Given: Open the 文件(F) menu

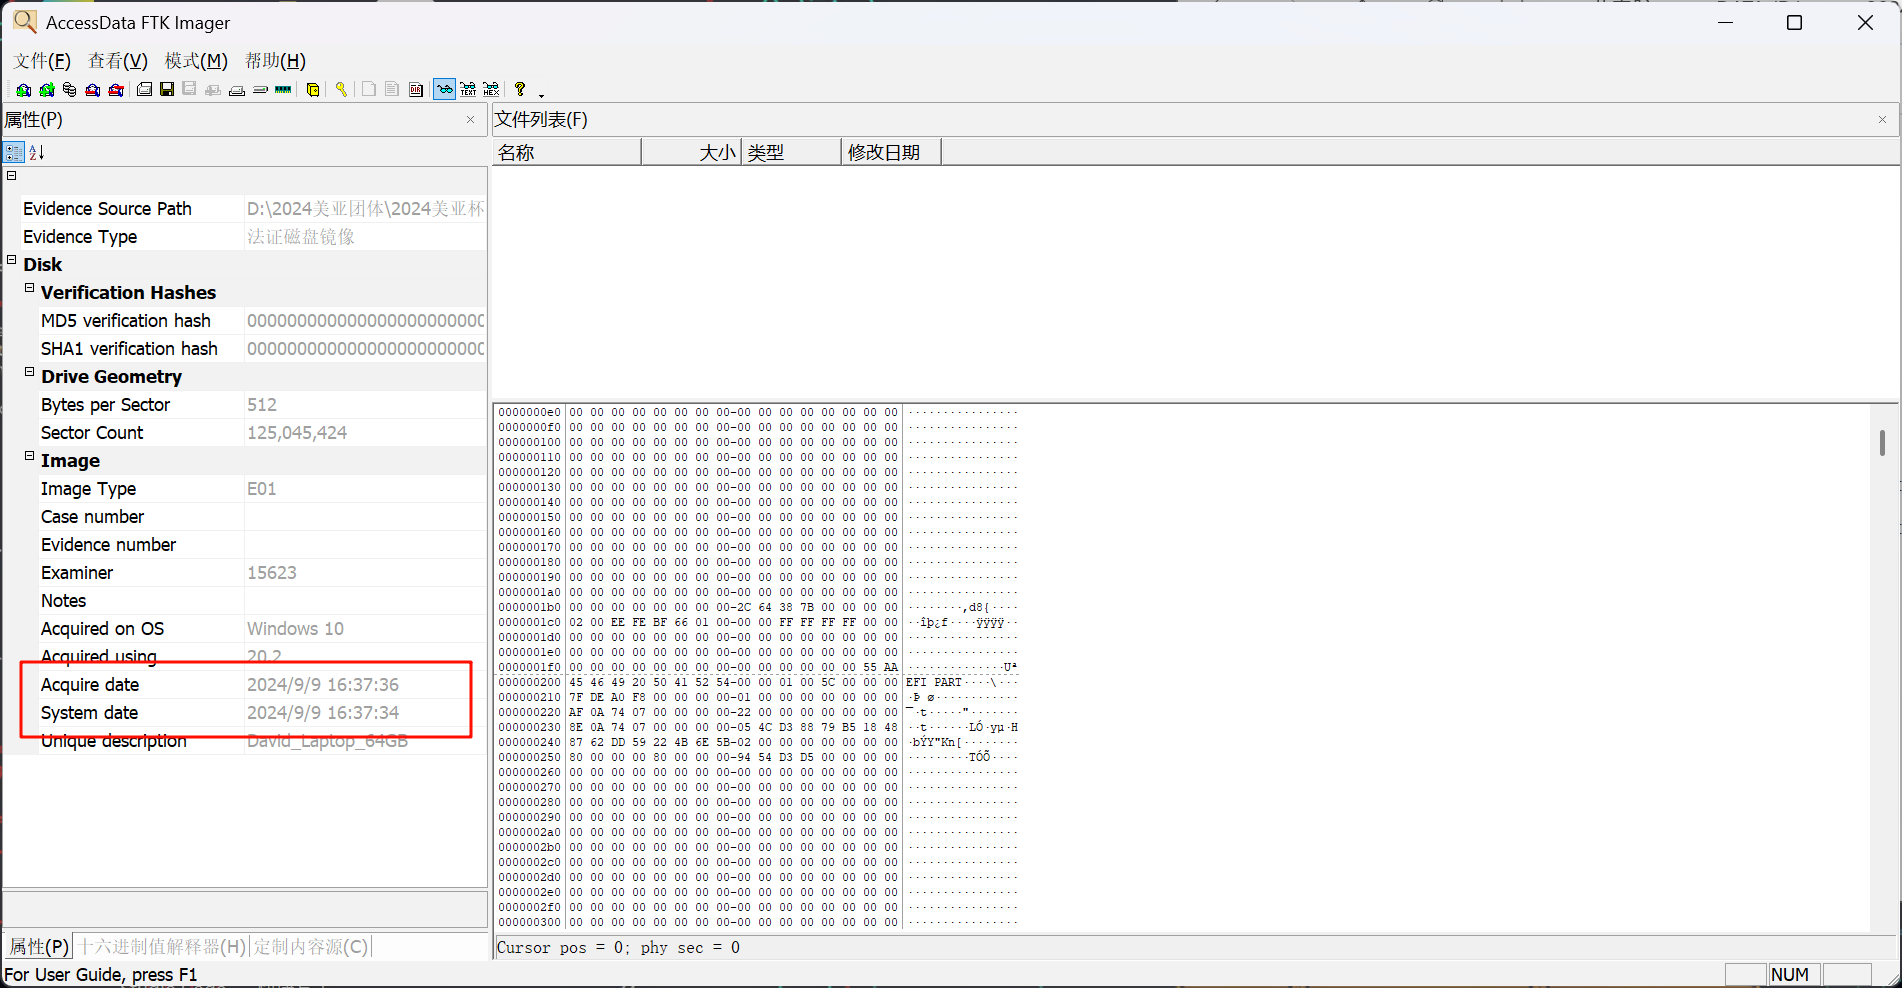Looking at the screenshot, I should point(42,61).
